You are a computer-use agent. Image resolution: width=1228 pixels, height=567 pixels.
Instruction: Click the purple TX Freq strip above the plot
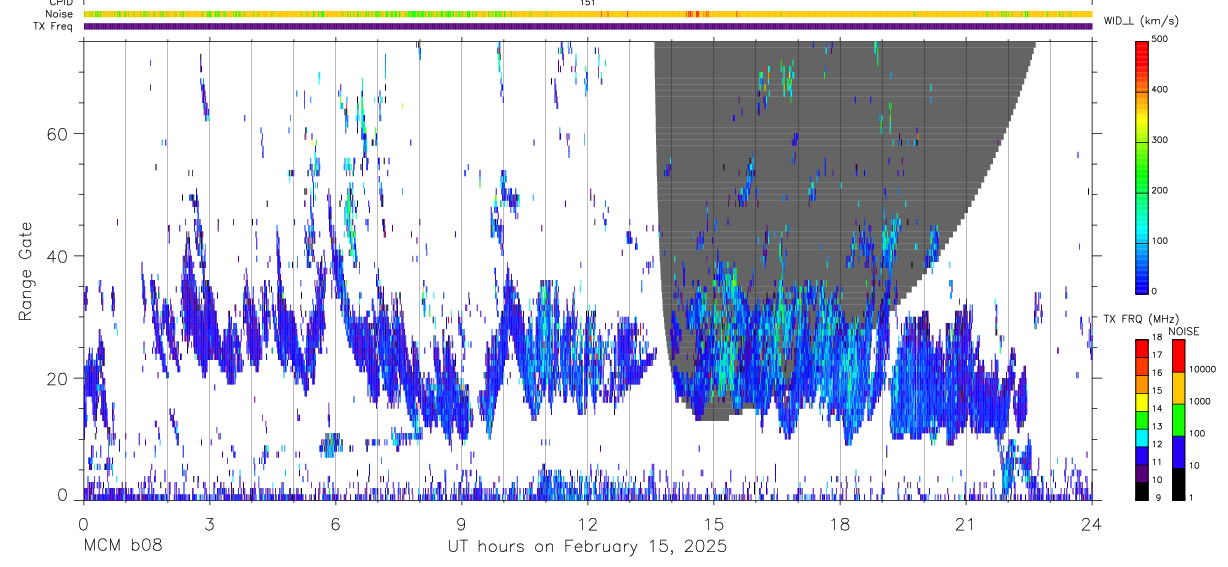[587, 26]
